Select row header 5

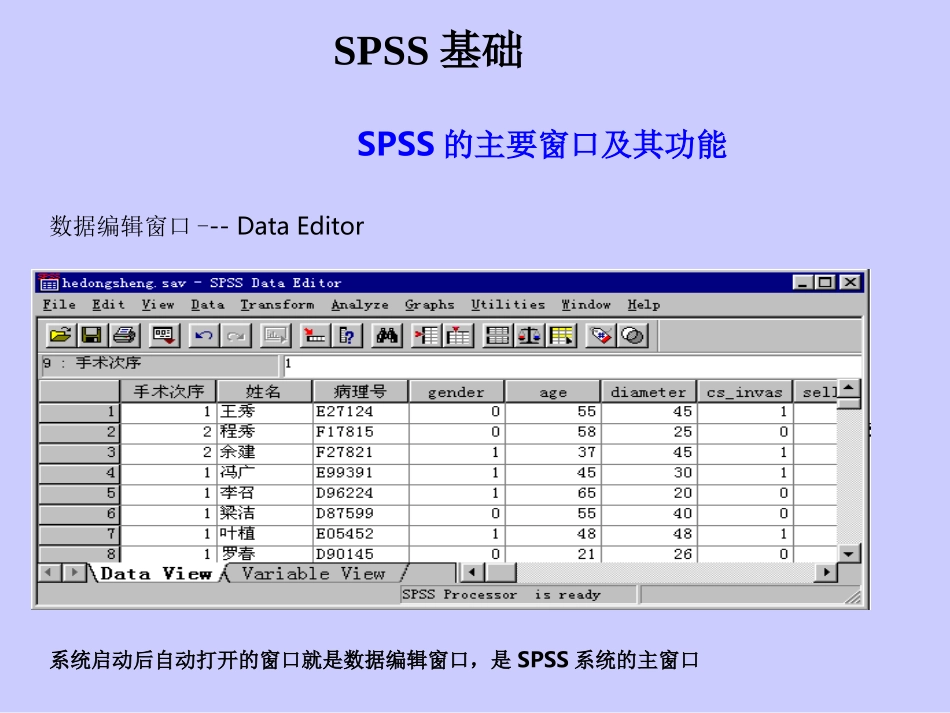tap(79, 493)
